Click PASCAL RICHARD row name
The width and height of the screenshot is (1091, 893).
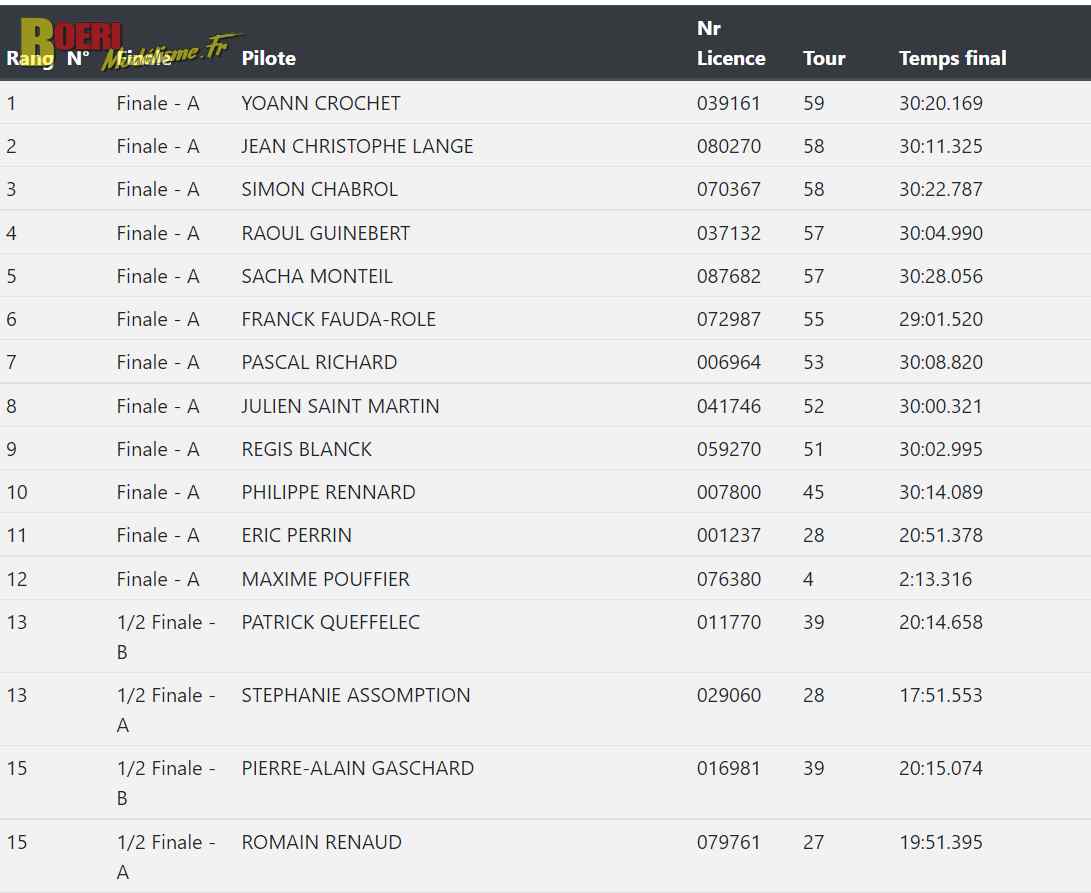319,362
